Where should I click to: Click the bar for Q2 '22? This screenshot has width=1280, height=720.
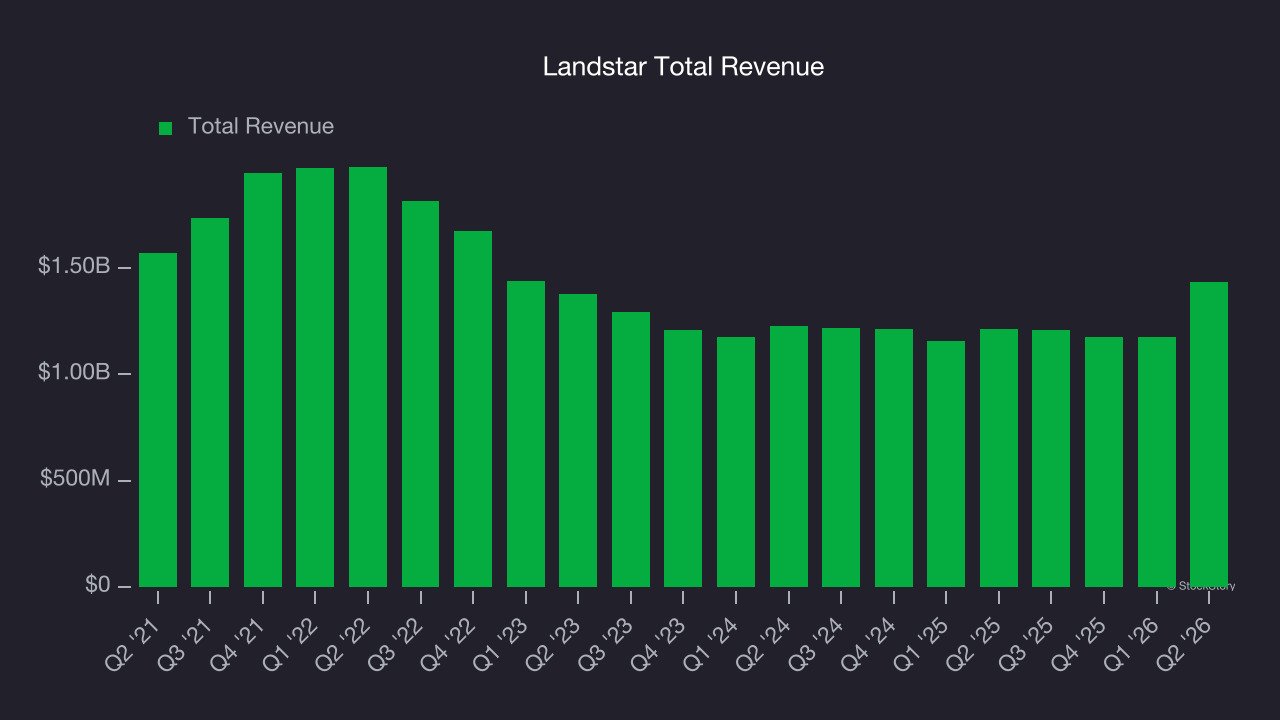coord(368,377)
